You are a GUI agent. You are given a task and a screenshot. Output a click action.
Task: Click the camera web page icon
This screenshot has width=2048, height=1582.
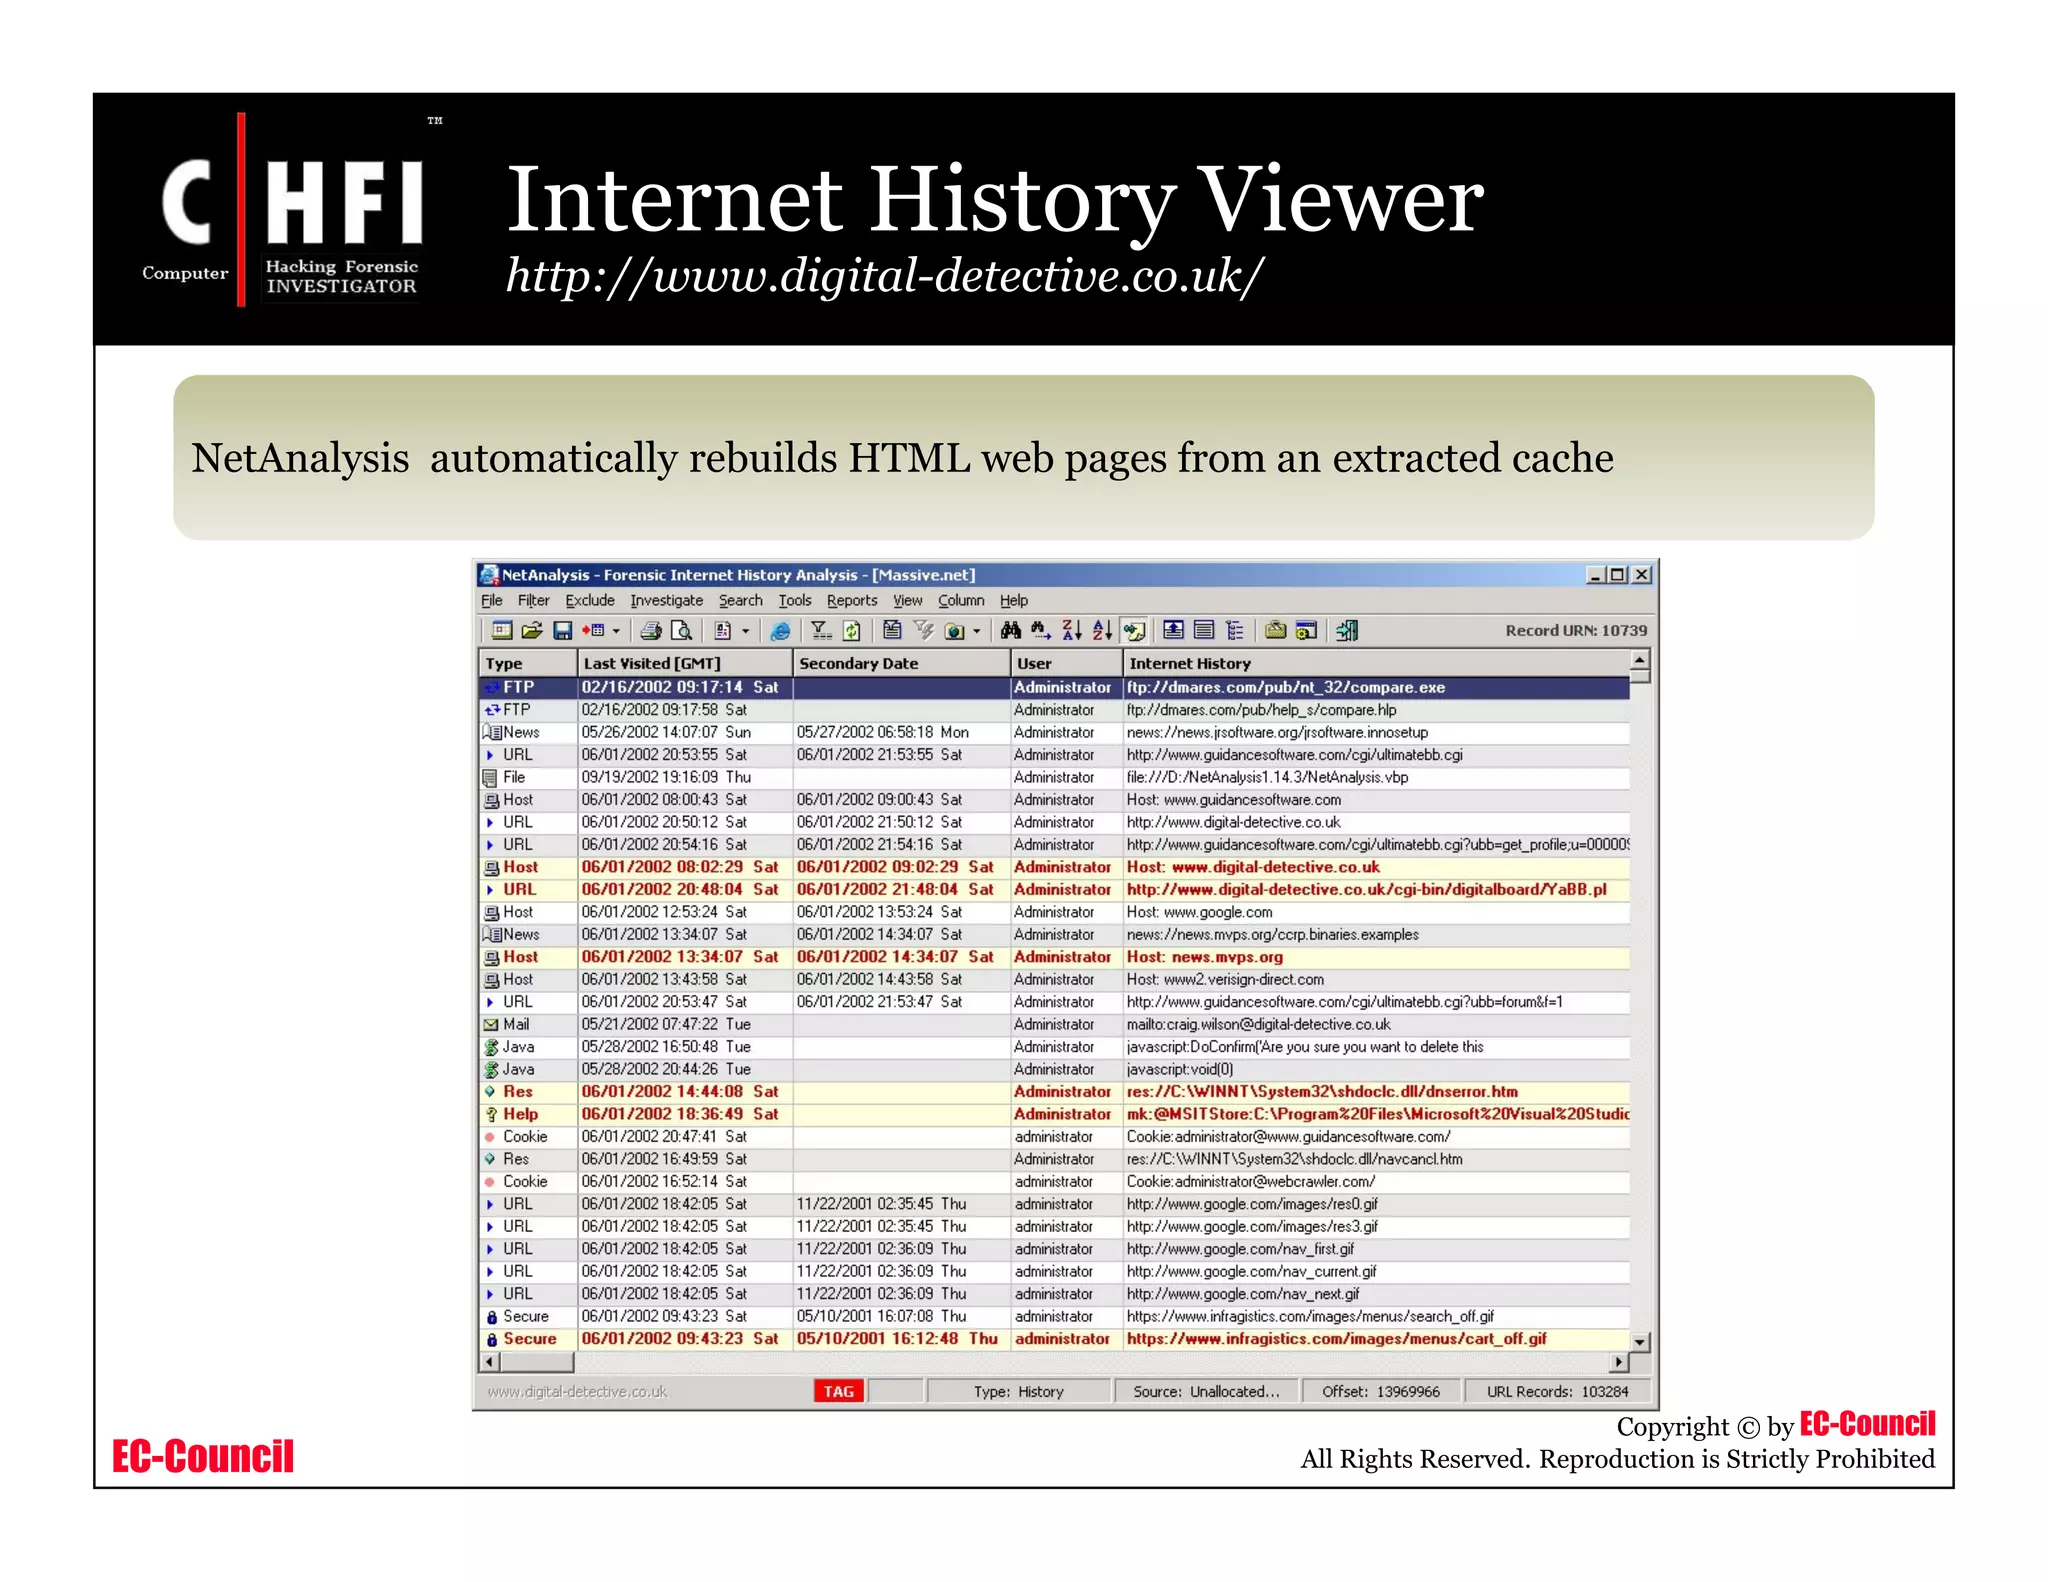point(955,630)
